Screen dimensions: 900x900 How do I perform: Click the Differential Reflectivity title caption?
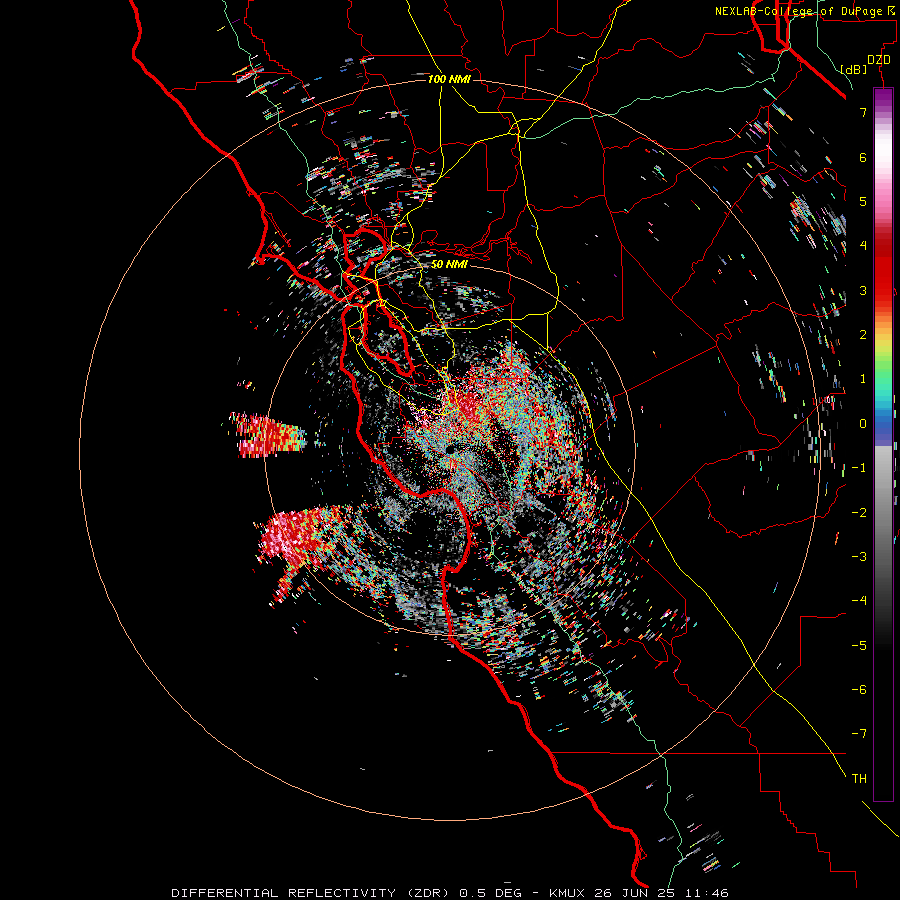tap(449, 893)
